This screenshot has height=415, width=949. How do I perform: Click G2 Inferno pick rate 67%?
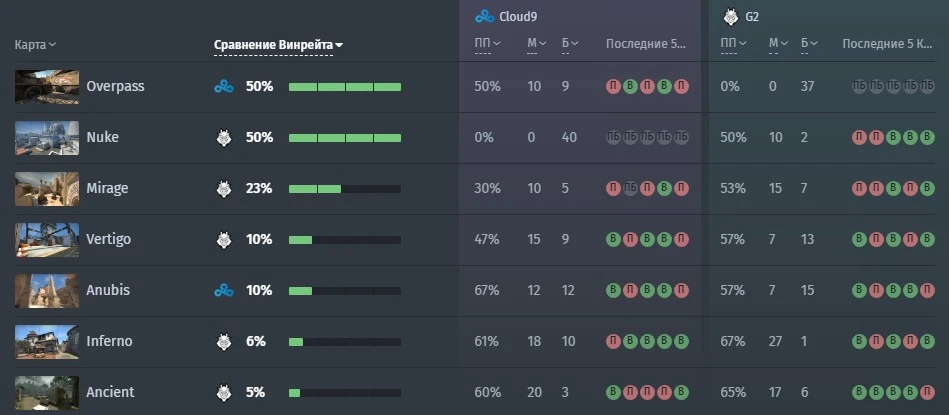click(733, 341)
